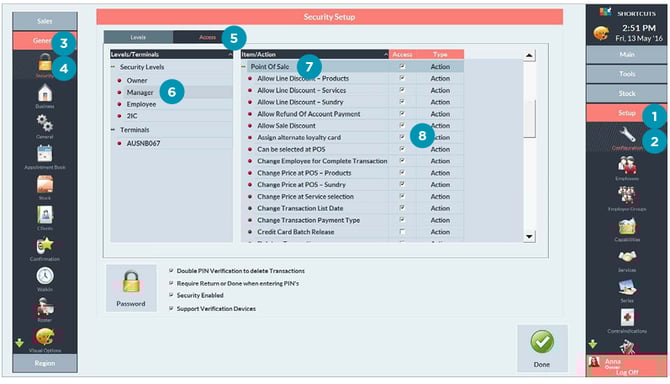
Task: Open the Business settings icon
Action: [45, 94]
